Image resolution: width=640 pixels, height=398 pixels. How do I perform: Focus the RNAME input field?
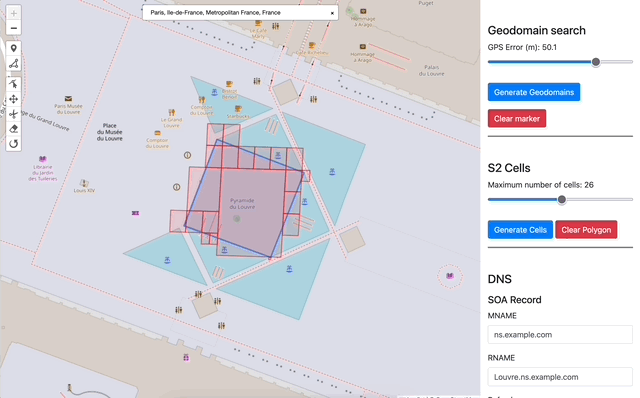(x=560, y=377)
